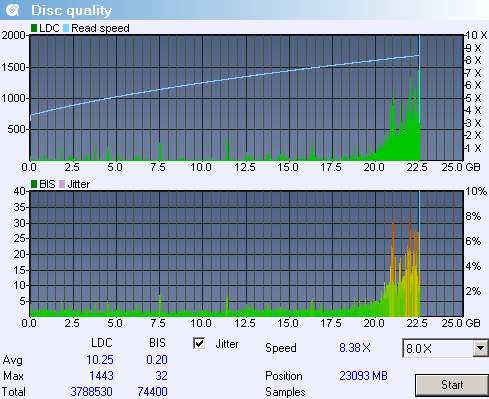The height and width of the screenshot is (399, 489).
Task: Click the Position value 23093 MB
Action: pyautogui.click(x=363, y=376)
